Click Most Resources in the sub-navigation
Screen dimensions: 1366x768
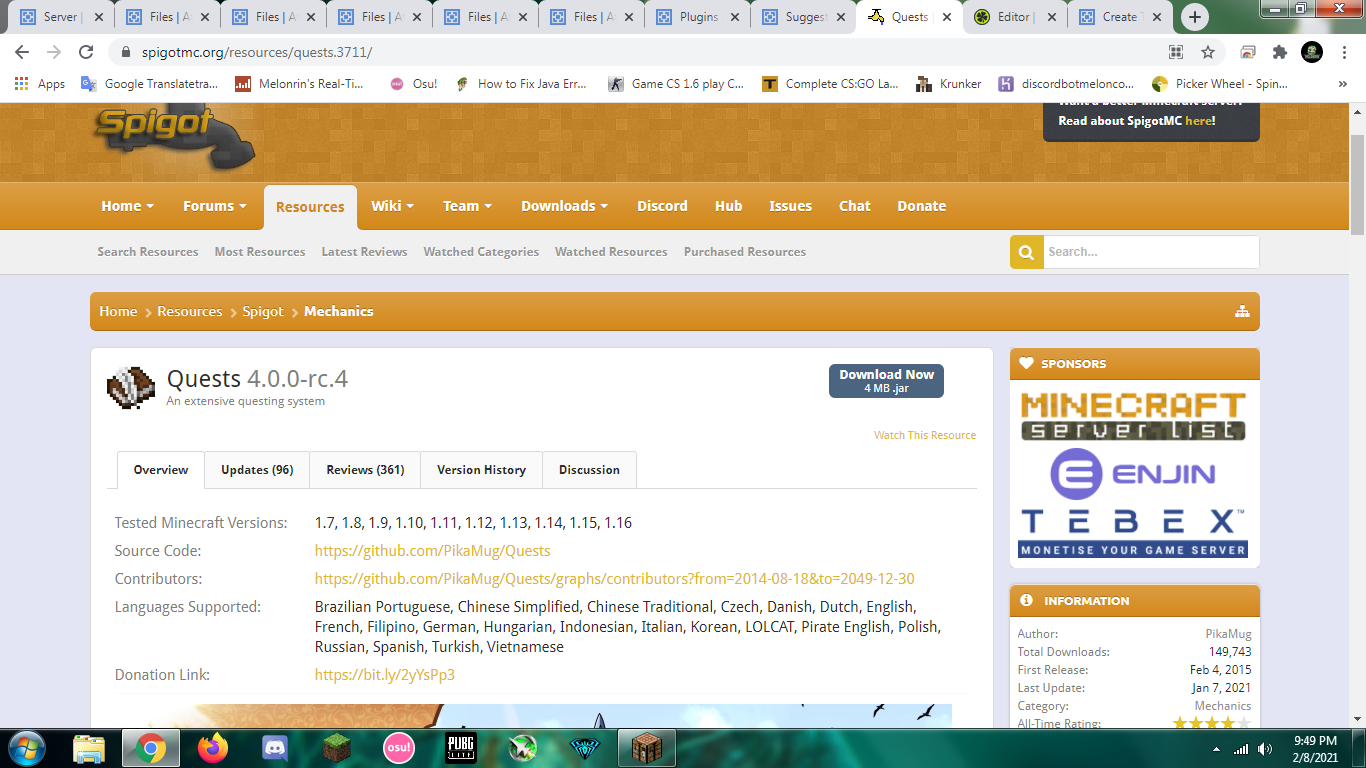[260, 252]
